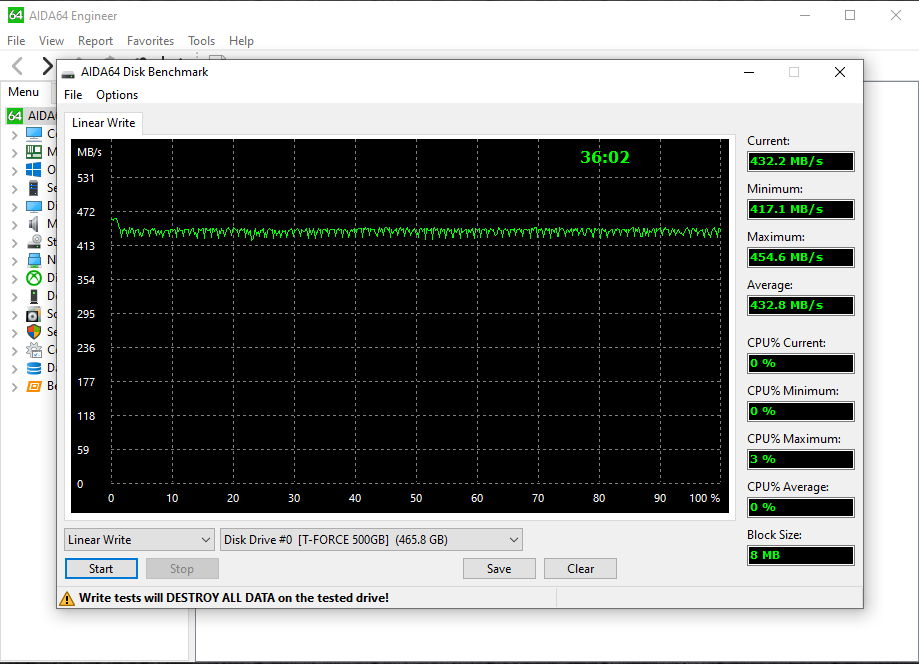Open the Favorites menu
Screen dimensions: 919x664
[x=150, y=40]
